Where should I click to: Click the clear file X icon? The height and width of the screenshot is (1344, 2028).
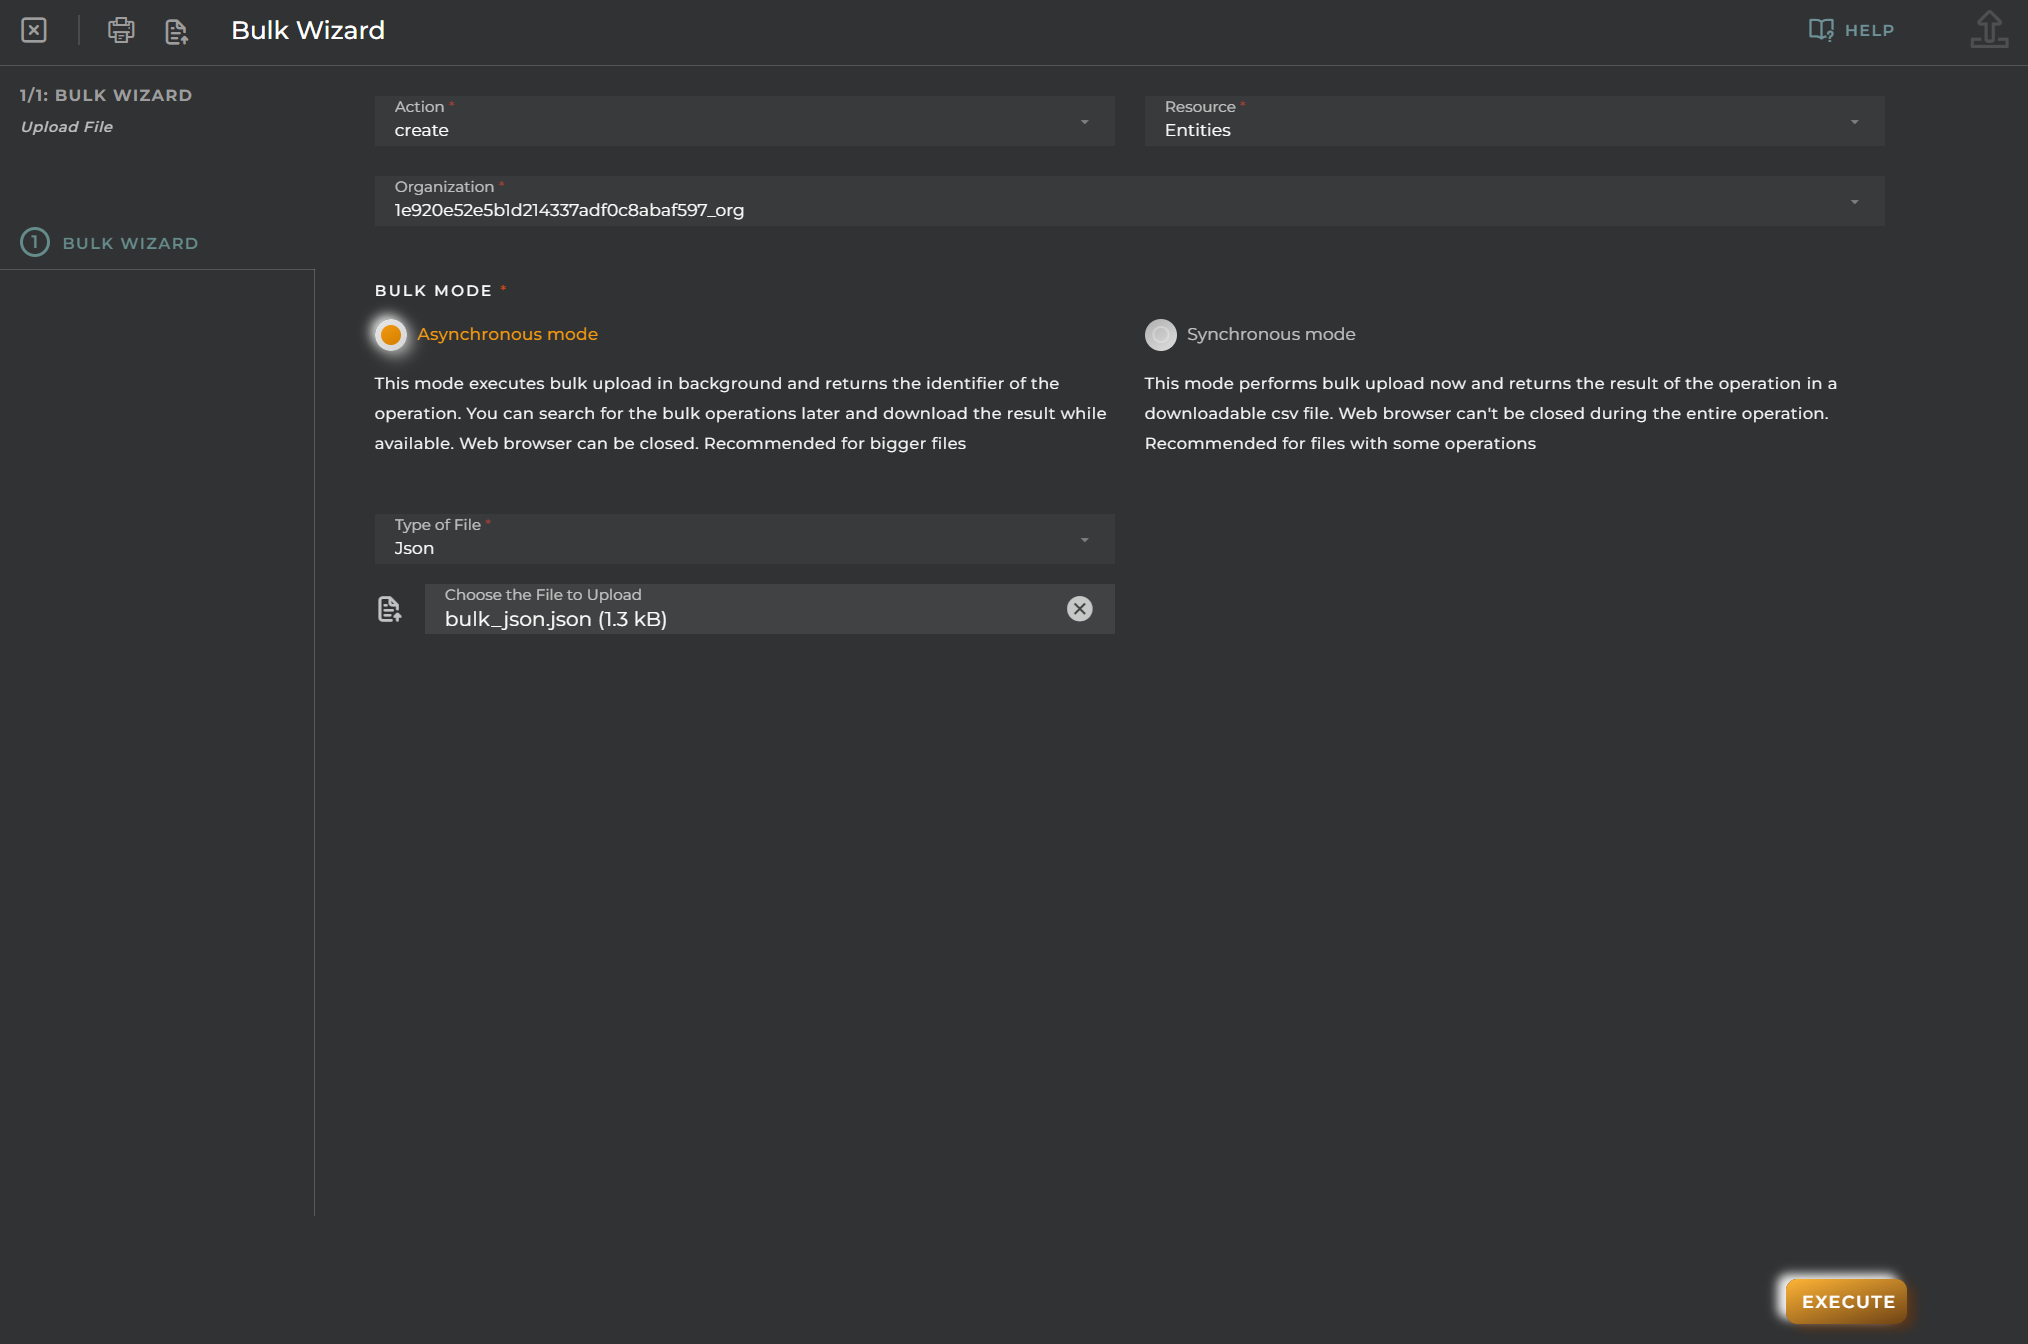coord(1080,608)
